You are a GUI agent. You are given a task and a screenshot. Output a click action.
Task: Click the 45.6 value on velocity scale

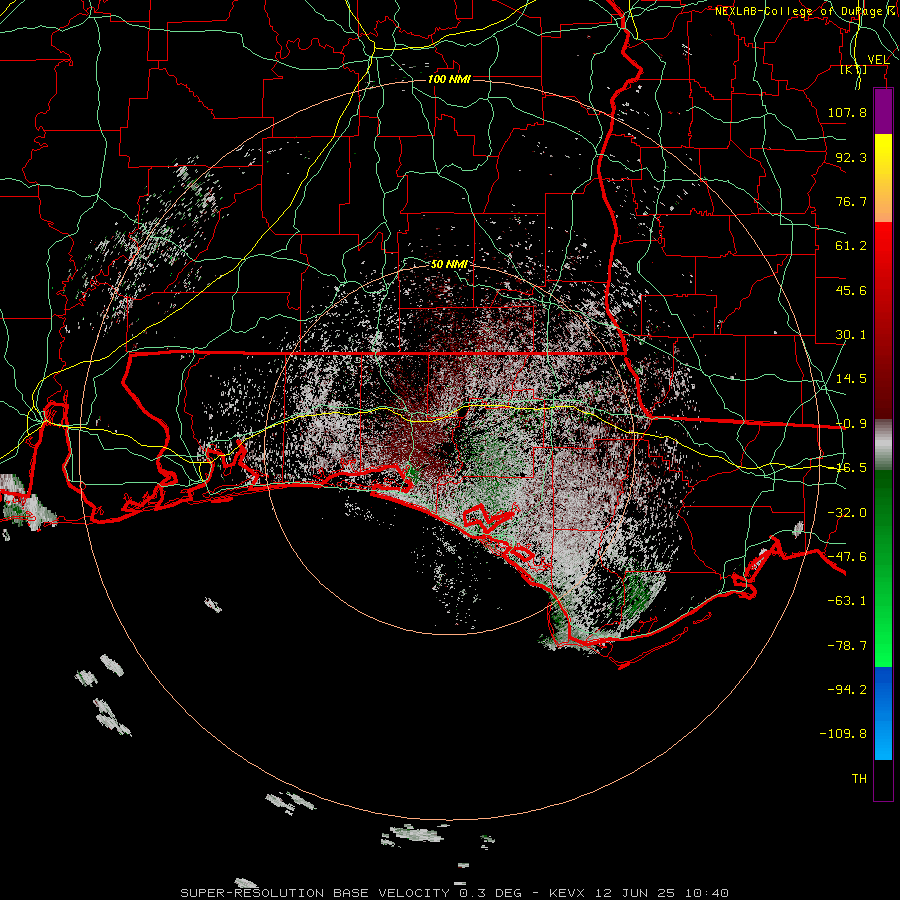click(x=851, y=290)
